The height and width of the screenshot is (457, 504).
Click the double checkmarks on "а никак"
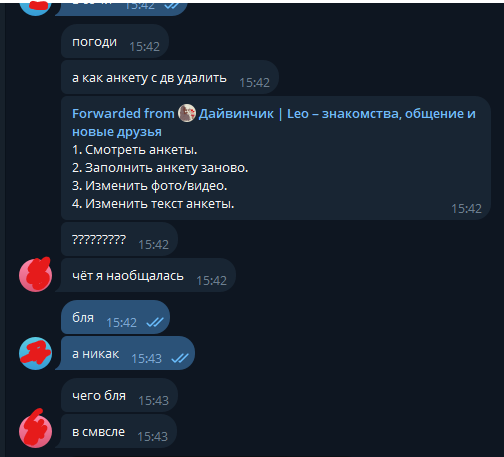(x=180, y=358)
